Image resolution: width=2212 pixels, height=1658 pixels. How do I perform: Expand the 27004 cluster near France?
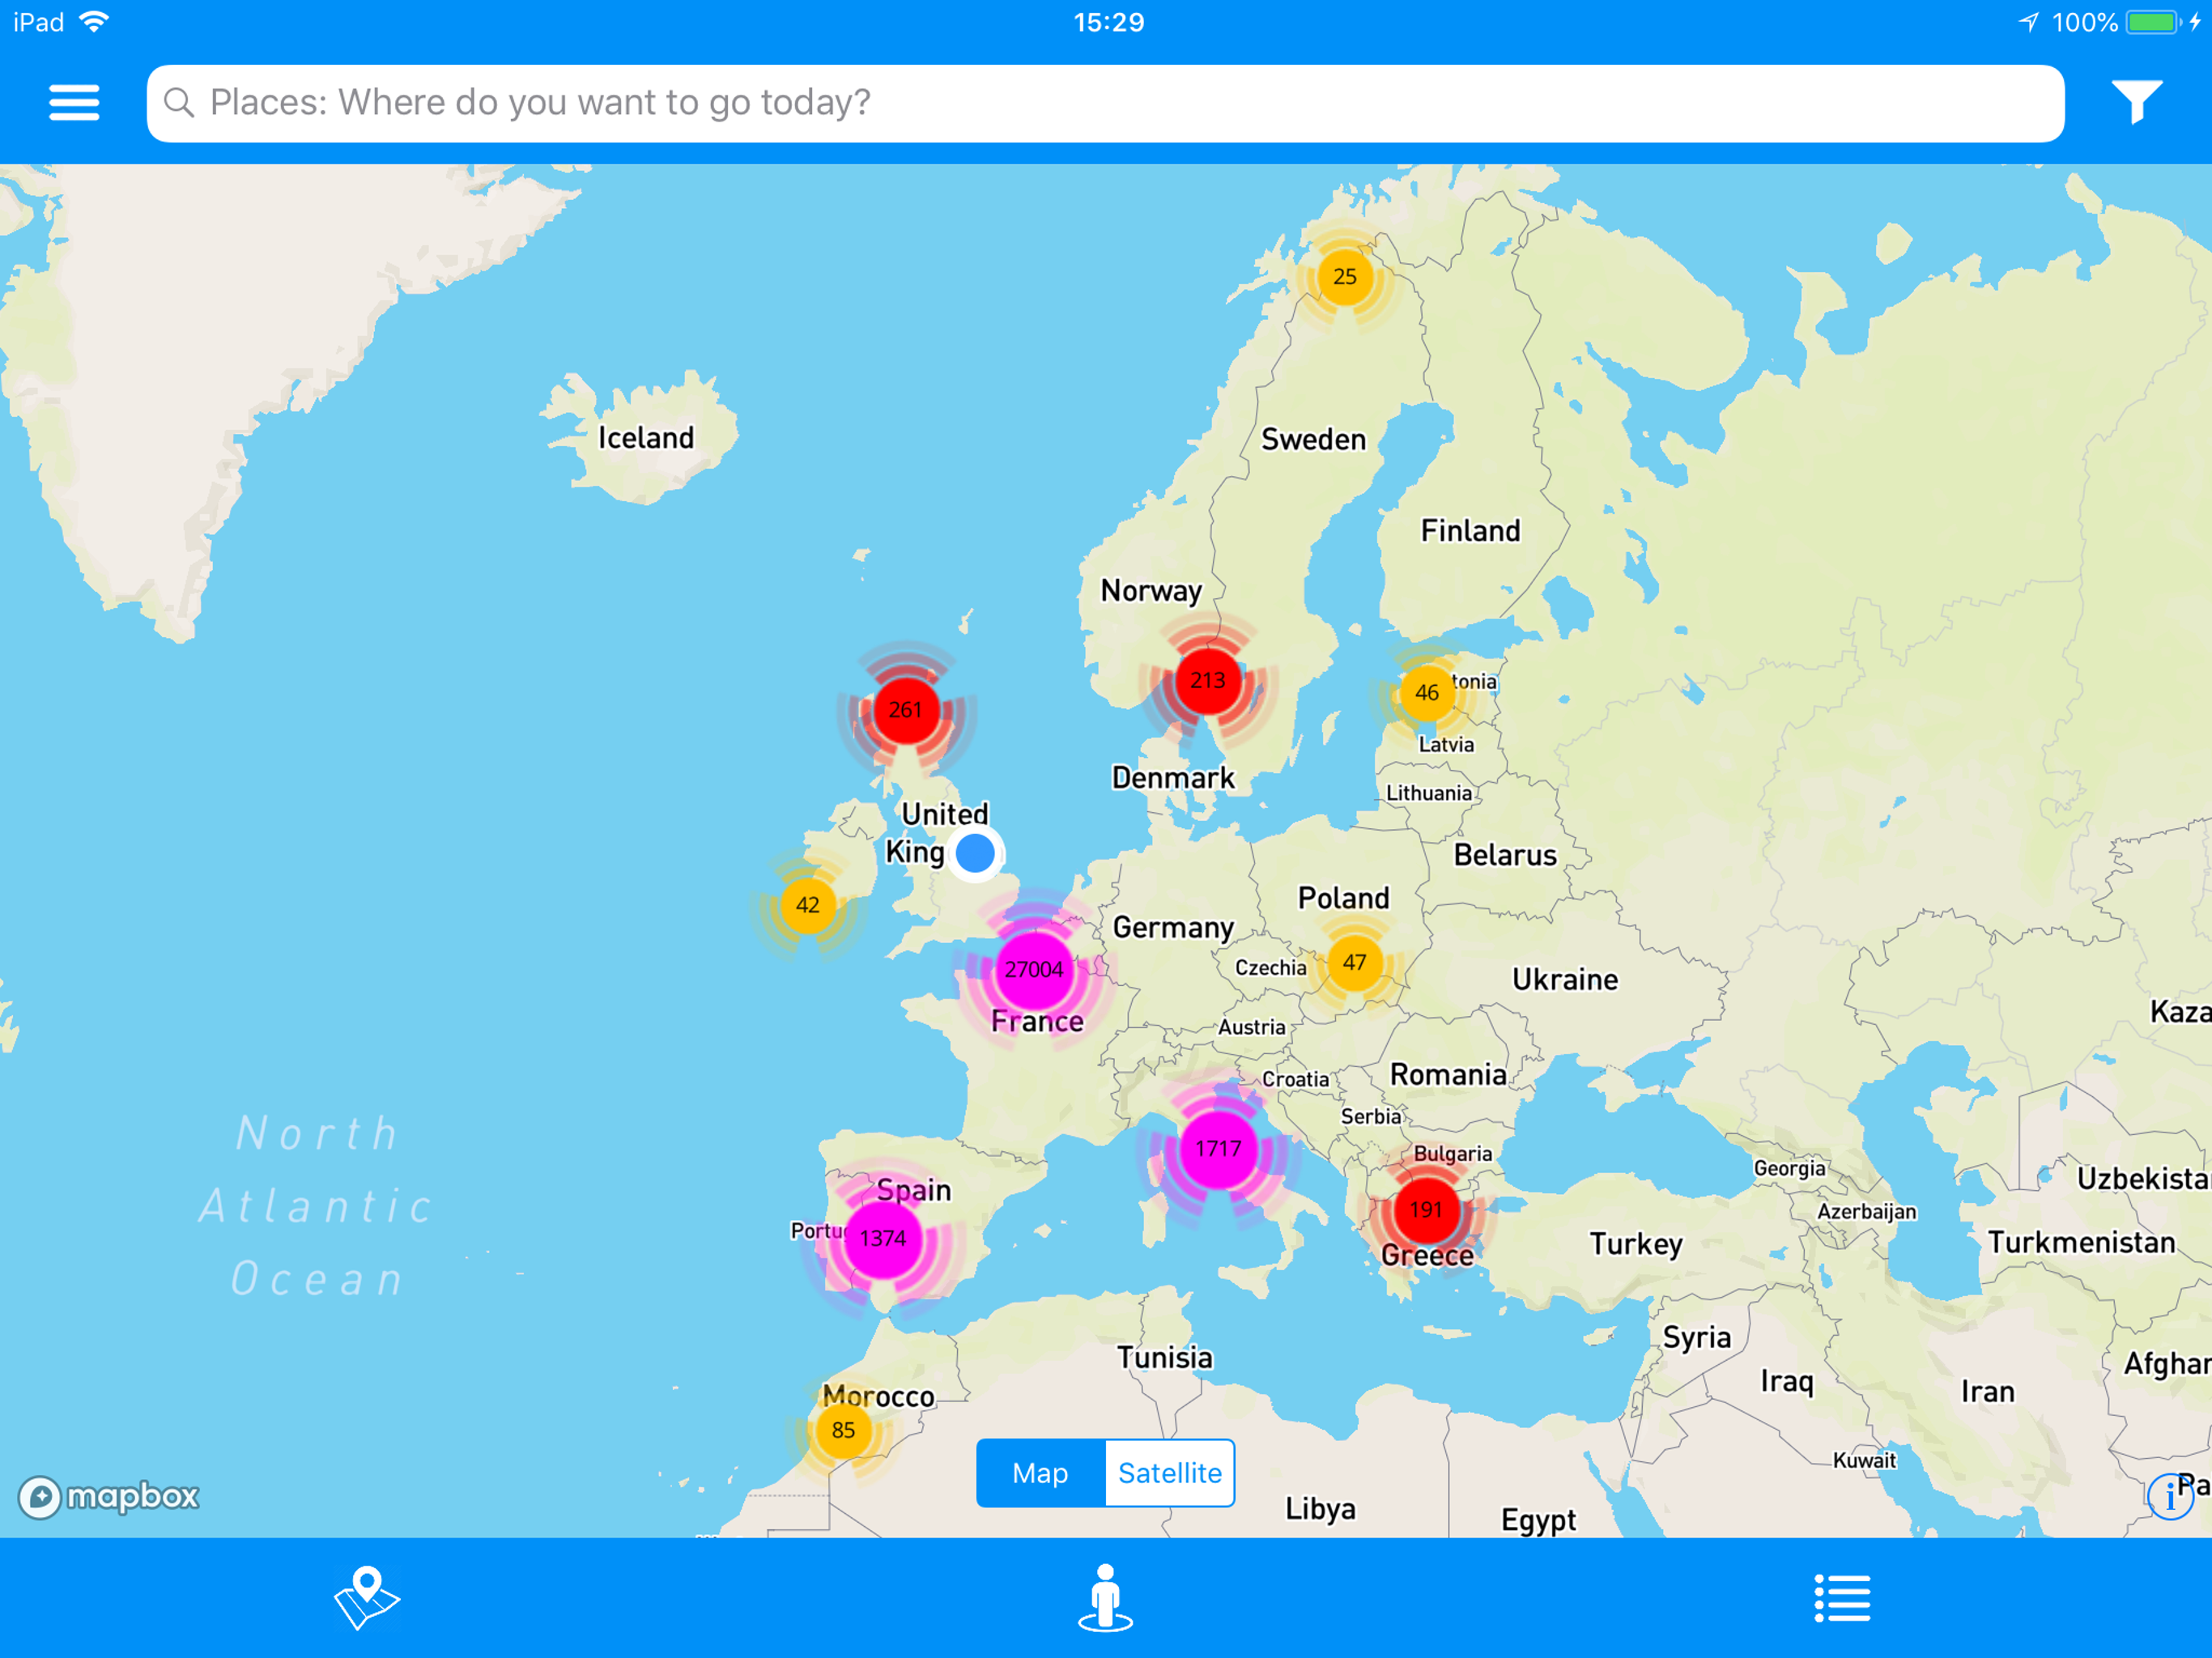pos(1034,969)
